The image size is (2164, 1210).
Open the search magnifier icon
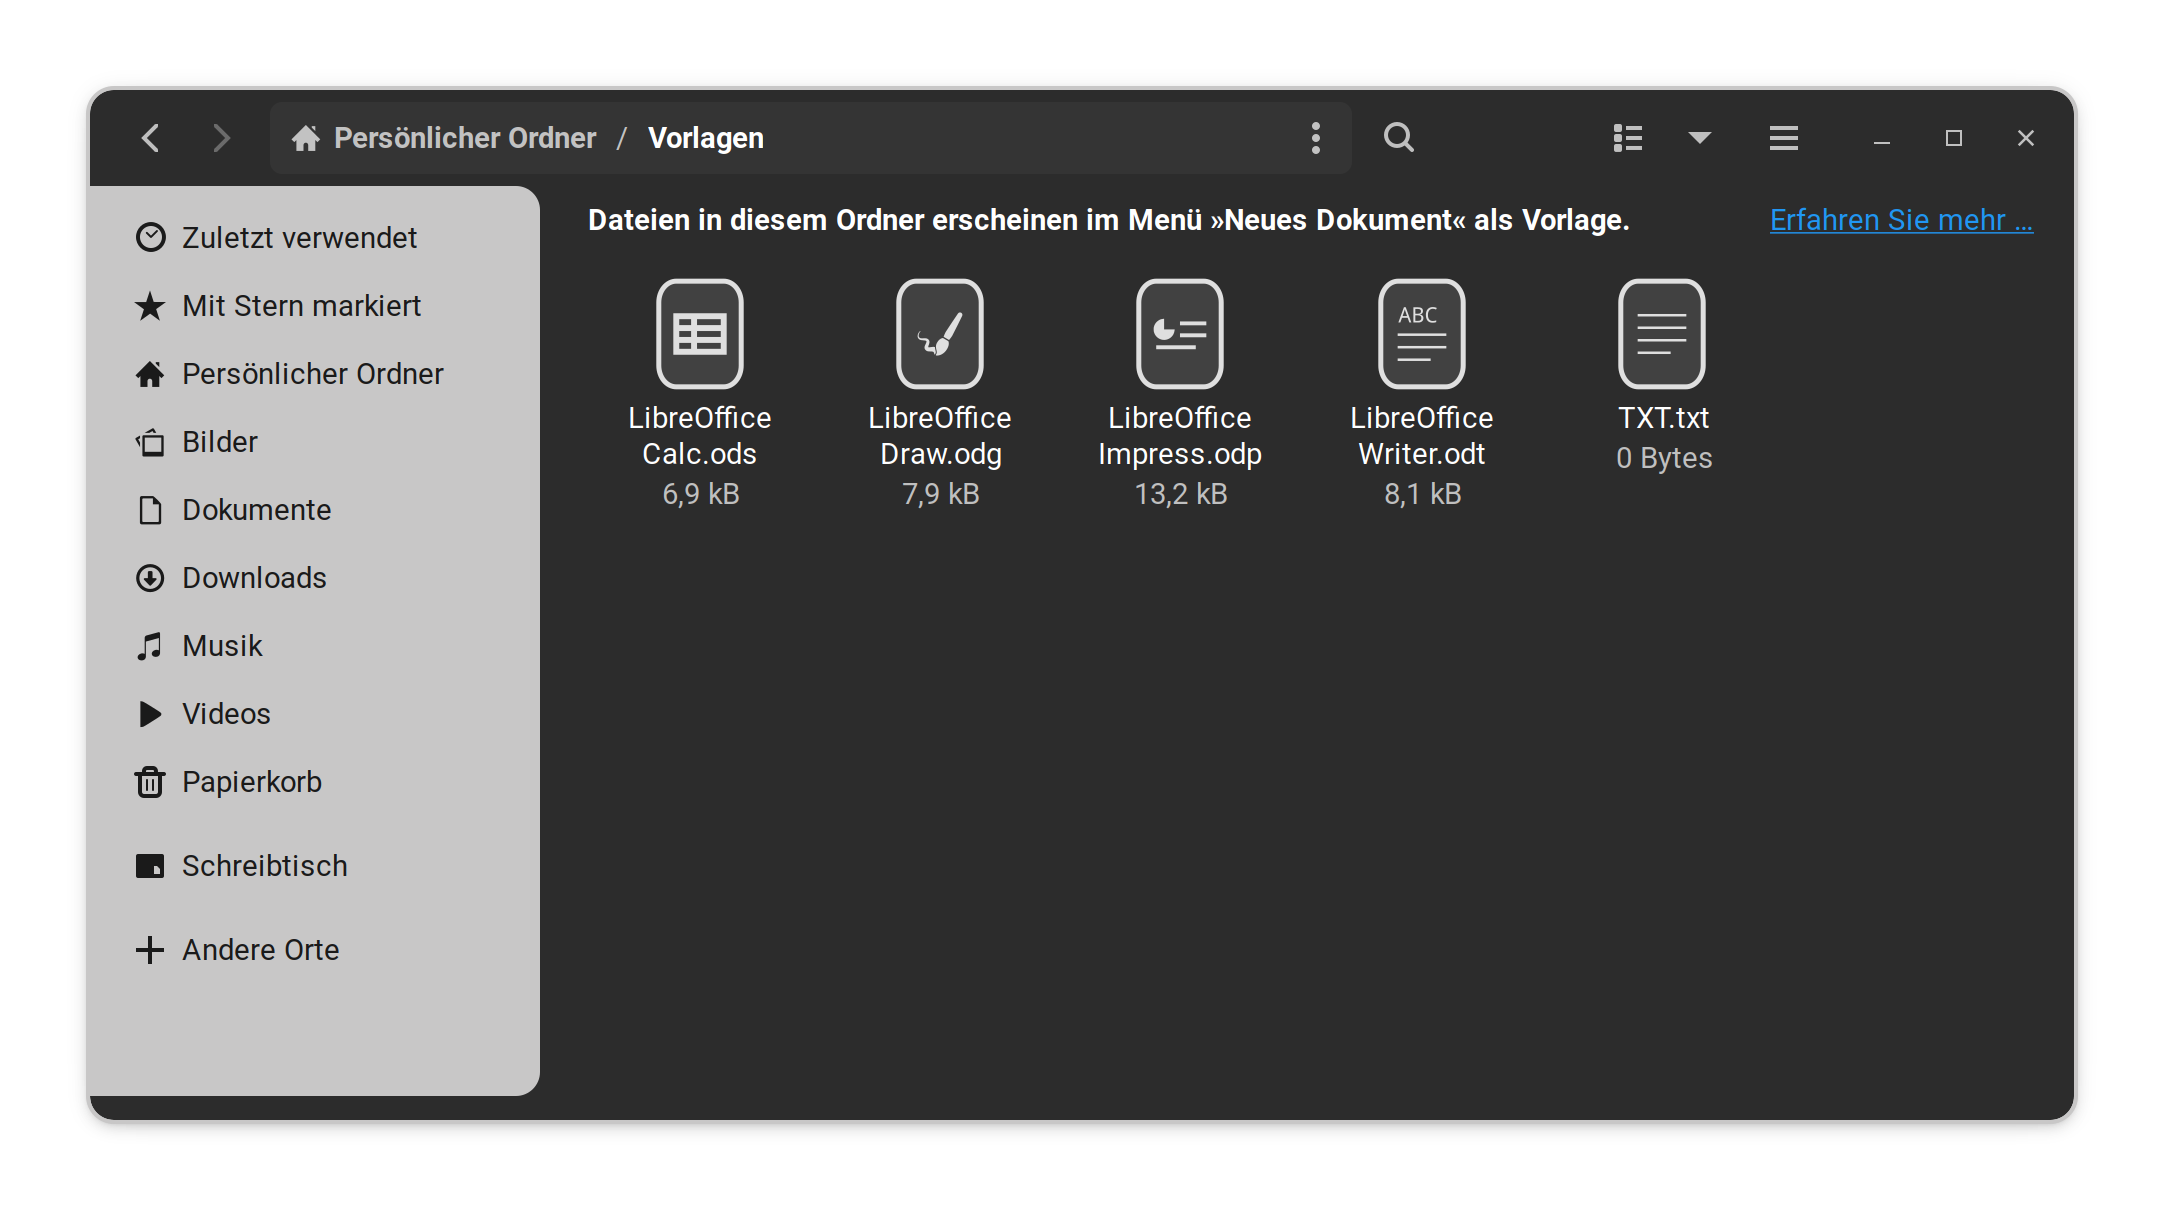coord(1398,138)
